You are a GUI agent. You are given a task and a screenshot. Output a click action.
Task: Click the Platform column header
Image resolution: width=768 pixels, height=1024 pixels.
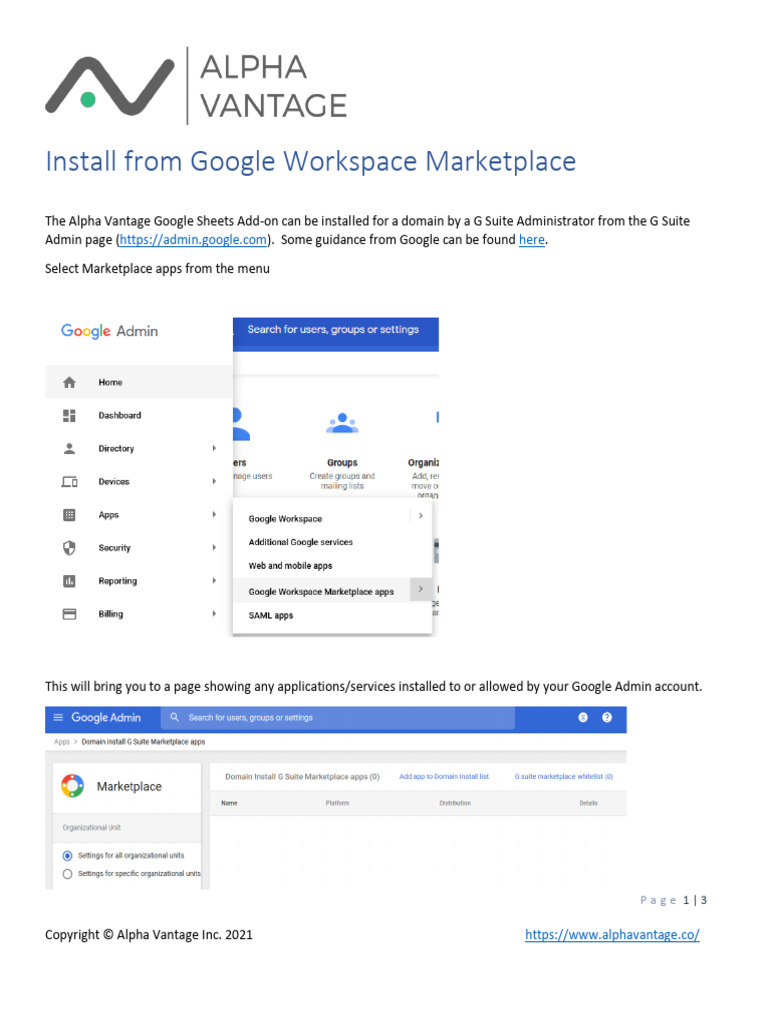click(x=337, y=803)
